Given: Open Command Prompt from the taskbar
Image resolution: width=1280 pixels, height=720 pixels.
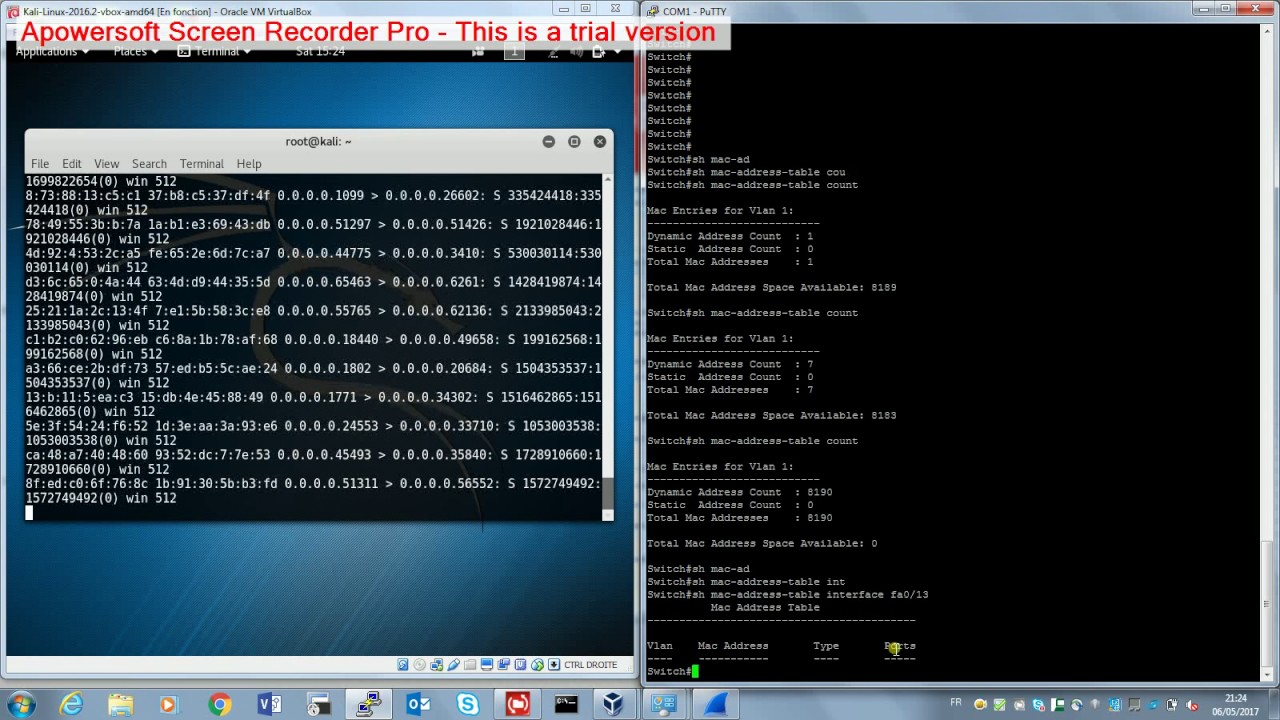Looking at the screenshot, I should pyautogui.click(x=566, y=704).
